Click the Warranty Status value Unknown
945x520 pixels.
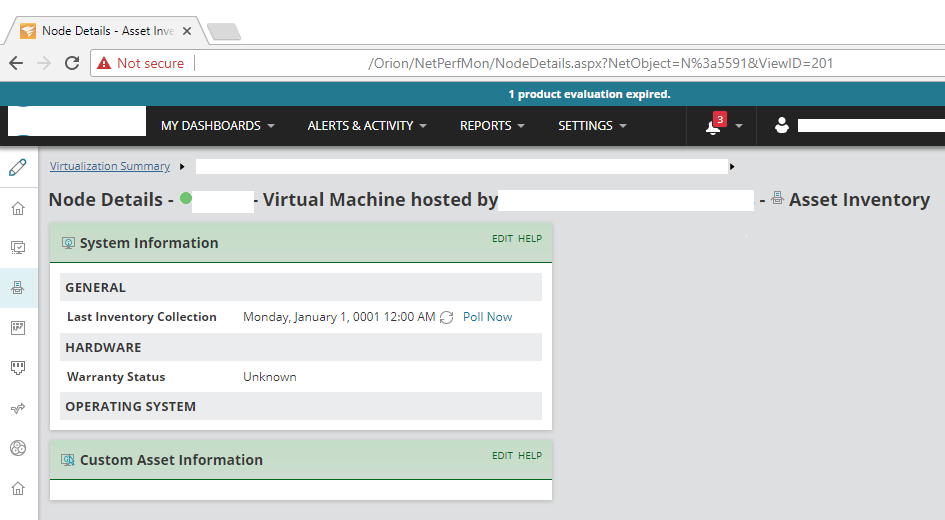point(269,377)
